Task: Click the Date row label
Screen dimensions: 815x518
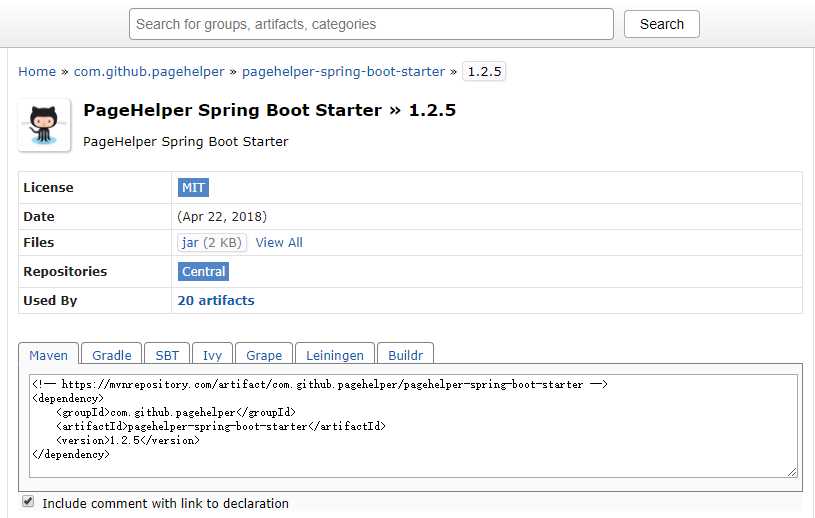Action: (38, 217)
